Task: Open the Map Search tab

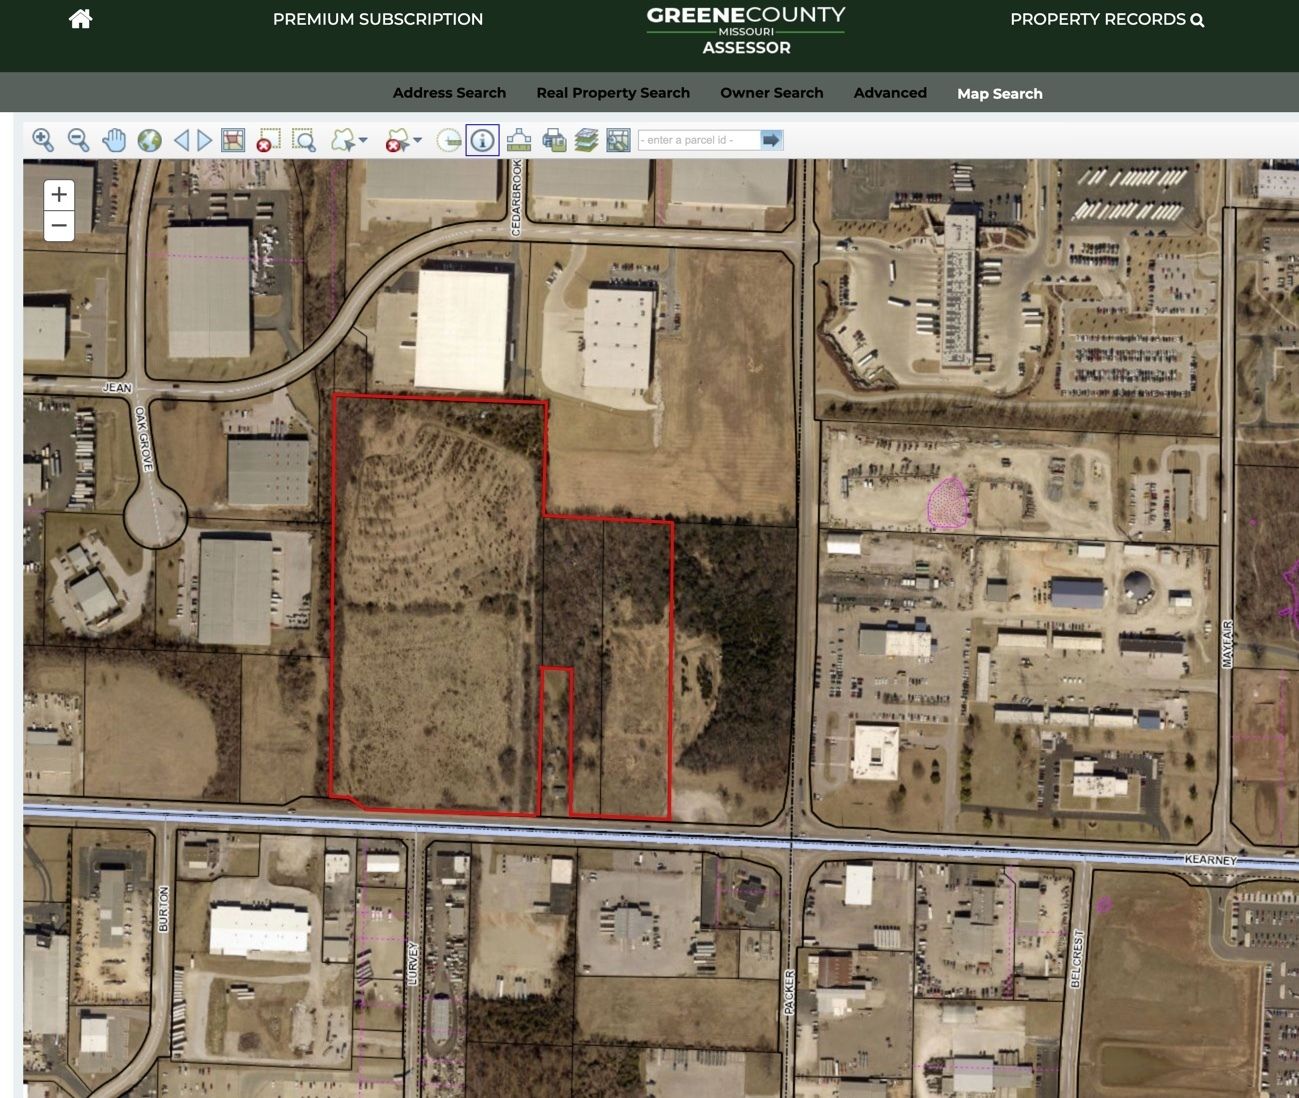Action: pyautogui.click(x=999, y=93)
